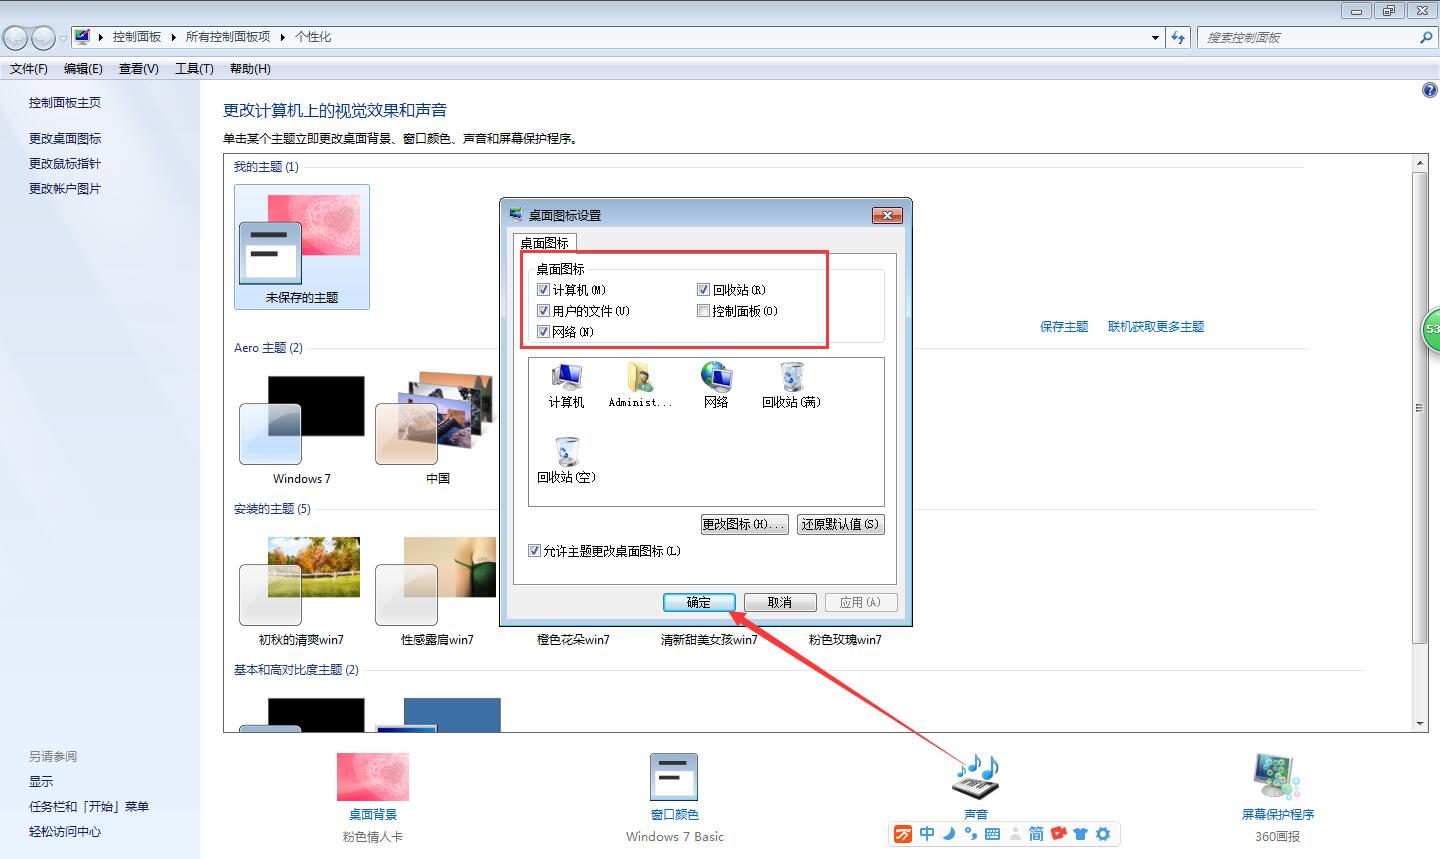Image resolution: width=1440 pixels, height=859 pixels.
Task: Click the help question mark icon
Action: (1429, 90)
